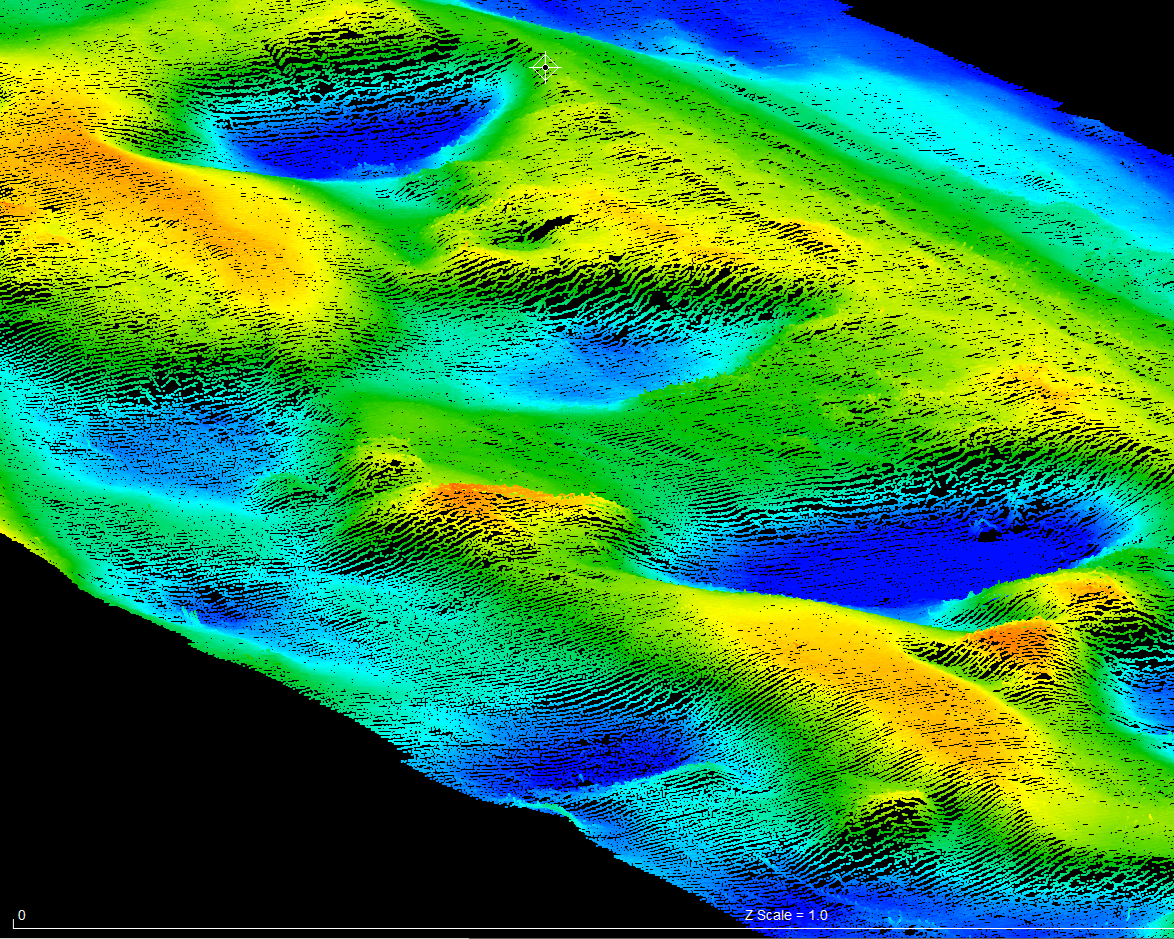This screenshot has height=939, width=1174.
Task: Click the "0" scale bar origin label
Action: 22,915
